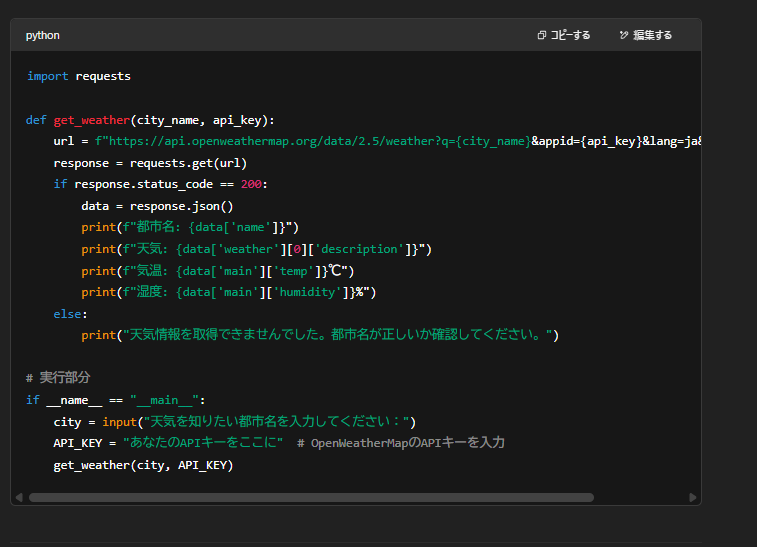The height and width of the screenshot is (547, 757).
Task: Click the pencil icon beside 編集する
Action: click(x=624, y=35)
